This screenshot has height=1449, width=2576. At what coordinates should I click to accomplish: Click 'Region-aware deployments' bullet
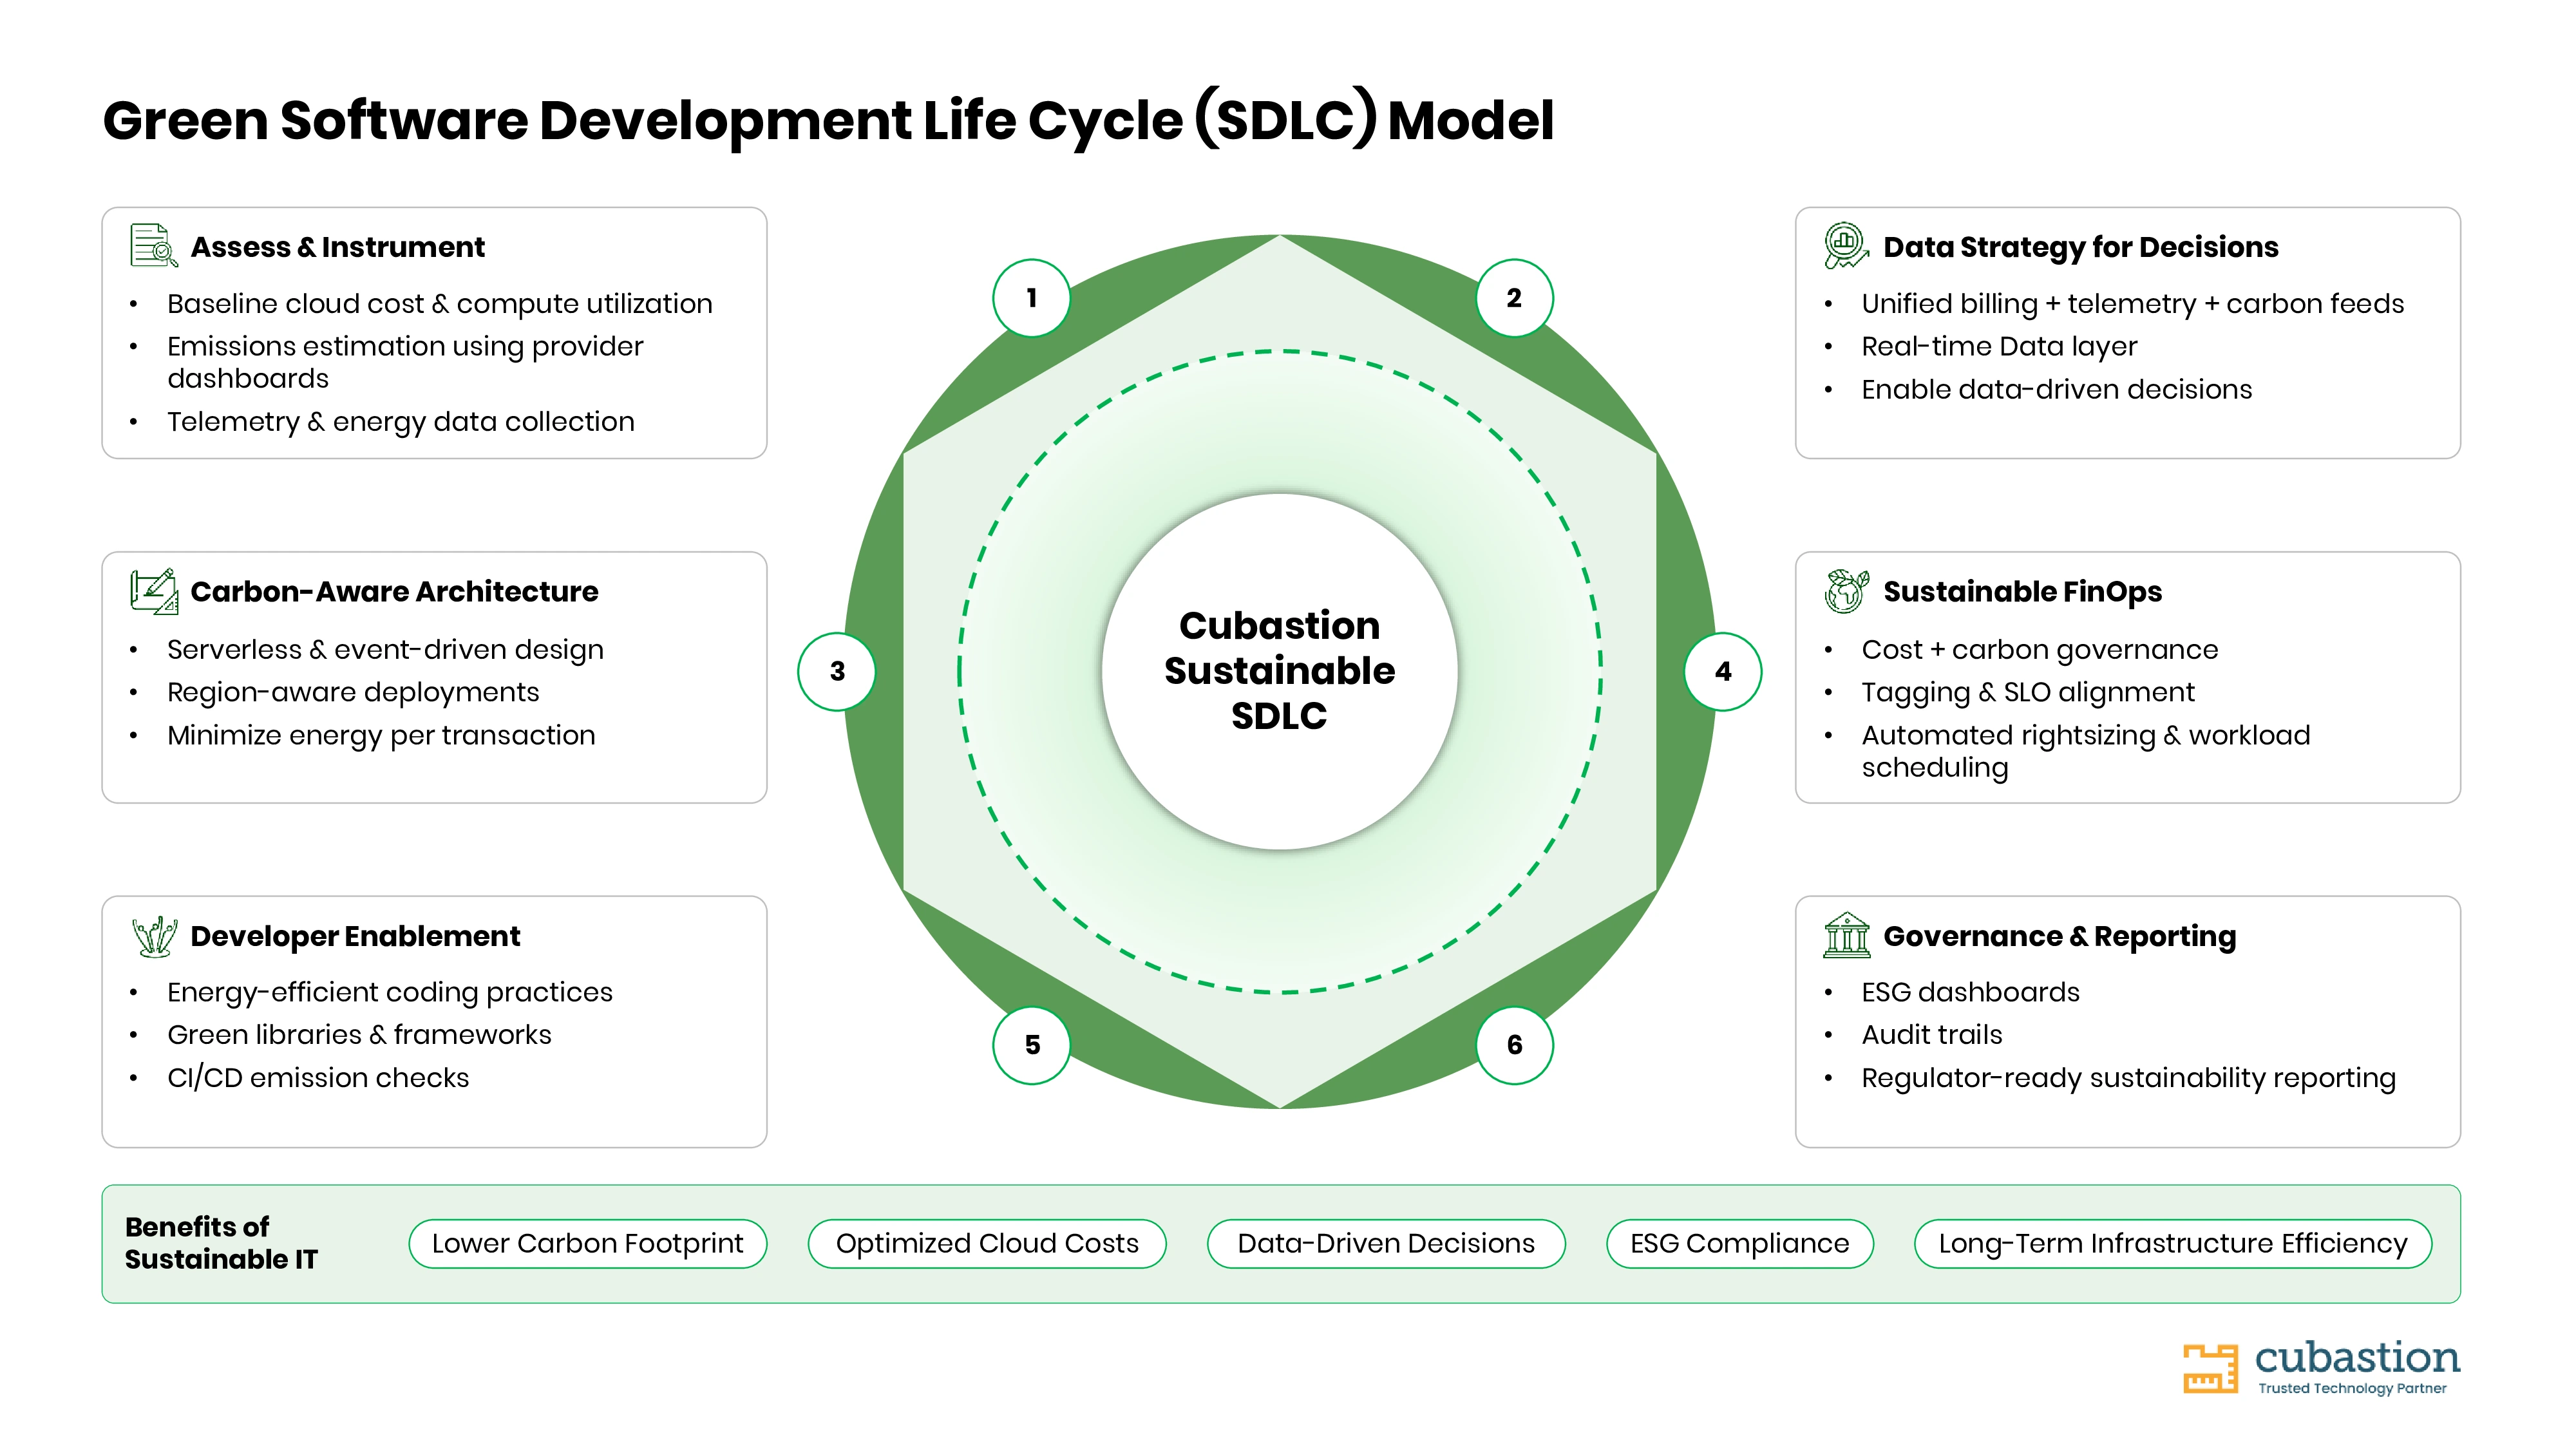click(353, 693)
